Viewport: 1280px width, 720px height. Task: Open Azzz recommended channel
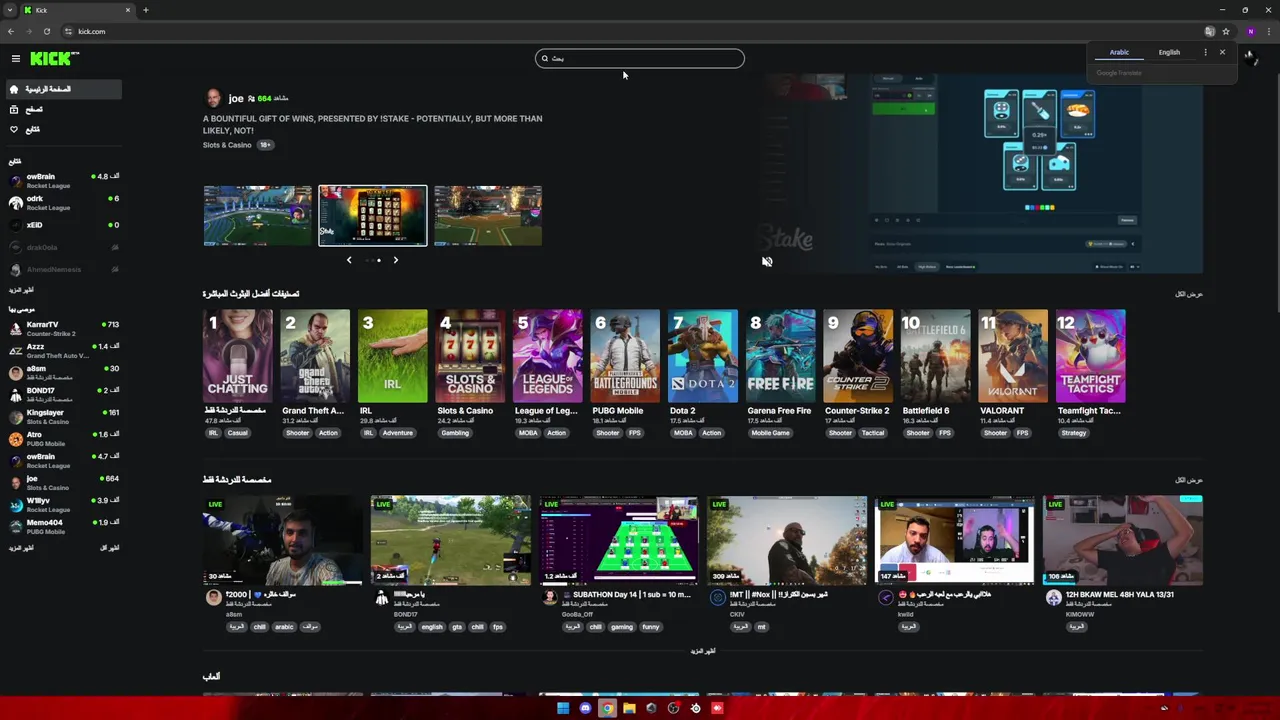coord(62,351)
